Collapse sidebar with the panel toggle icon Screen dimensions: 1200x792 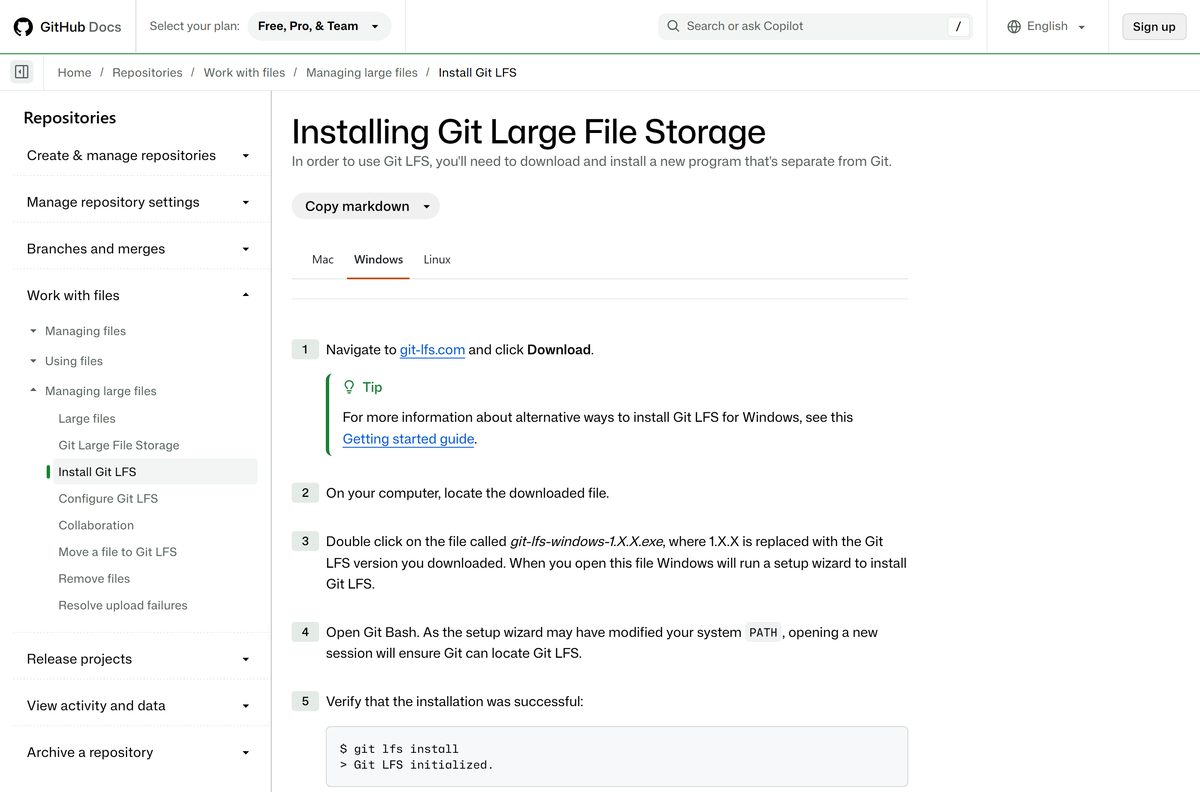click(22, 72)
